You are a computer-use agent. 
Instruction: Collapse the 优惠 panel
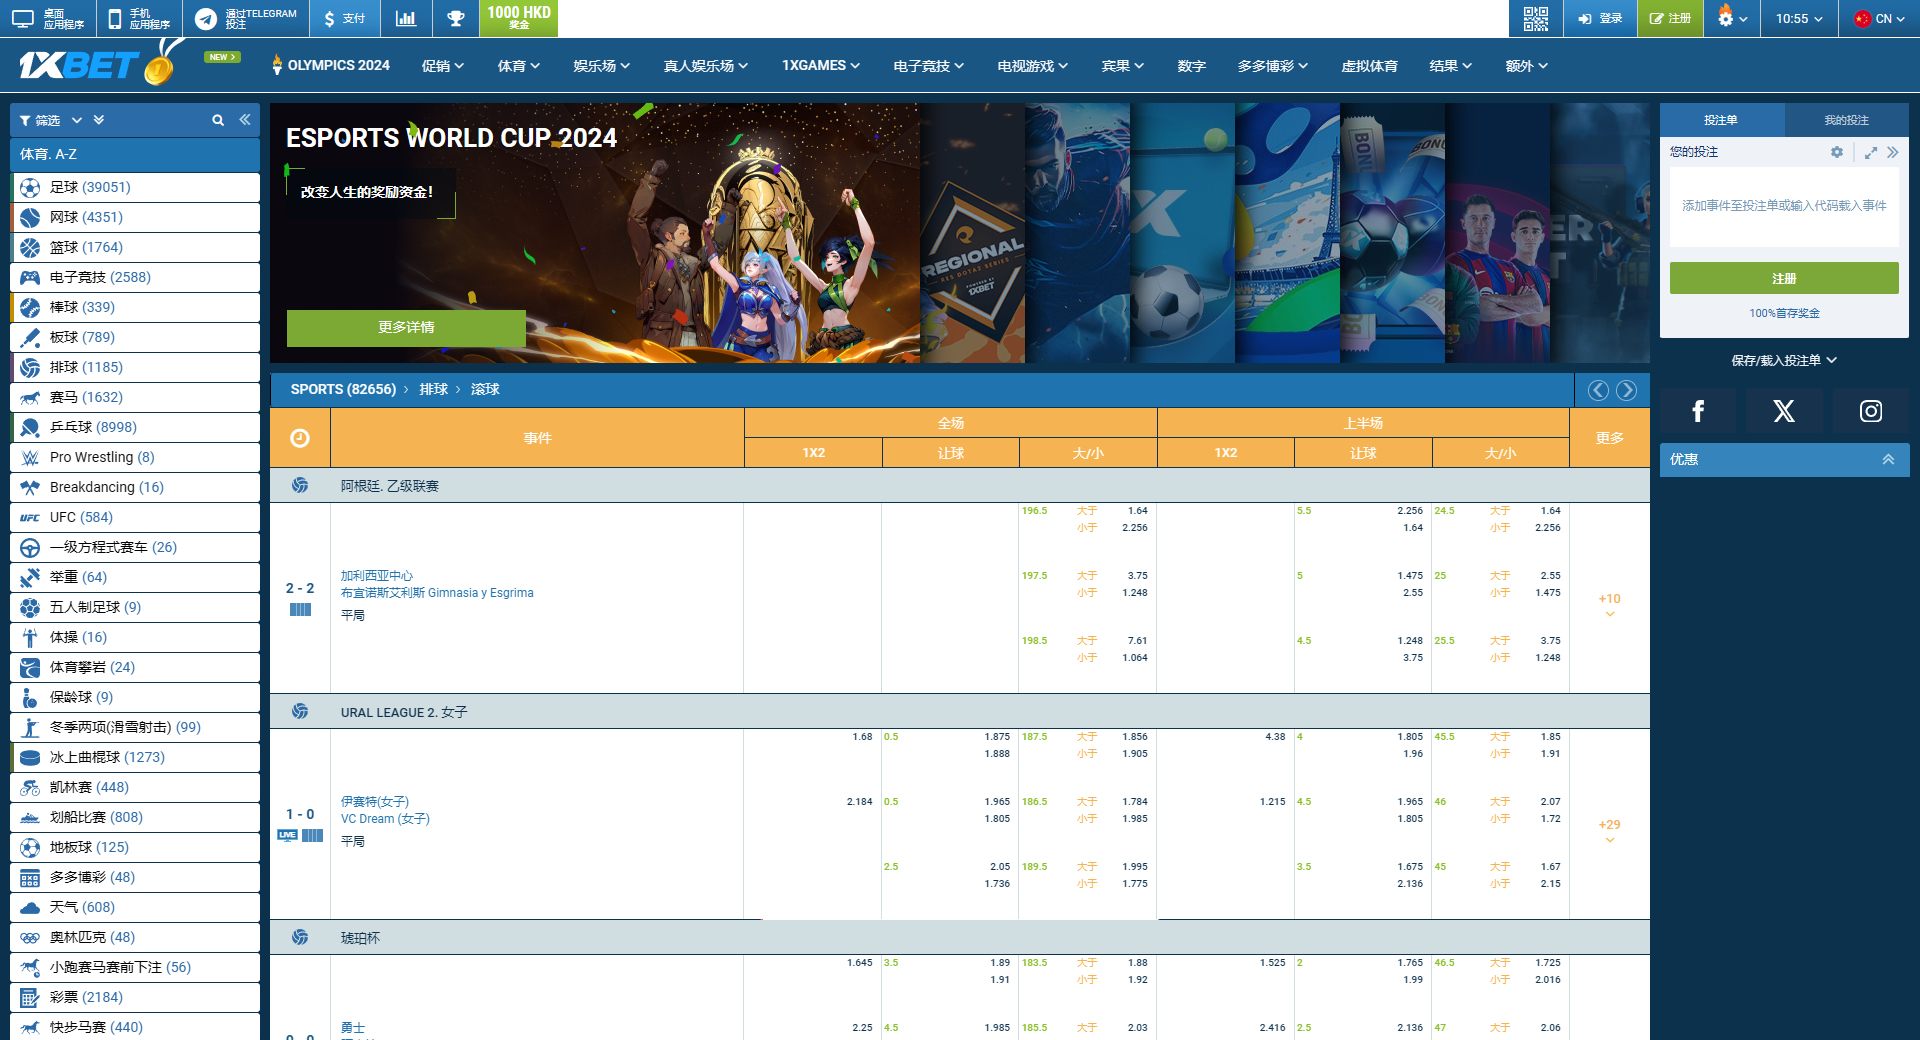tap(1888, 460)
